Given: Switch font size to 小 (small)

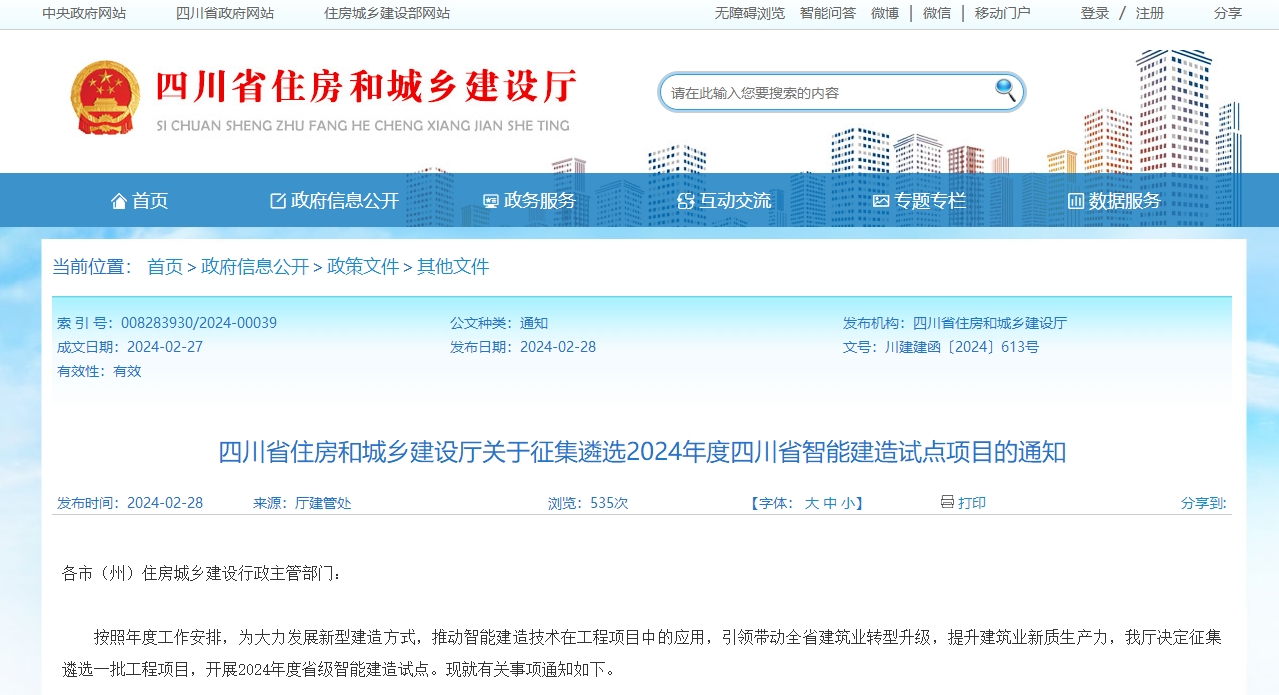Looking at the screenshot, I should (850, 503).
